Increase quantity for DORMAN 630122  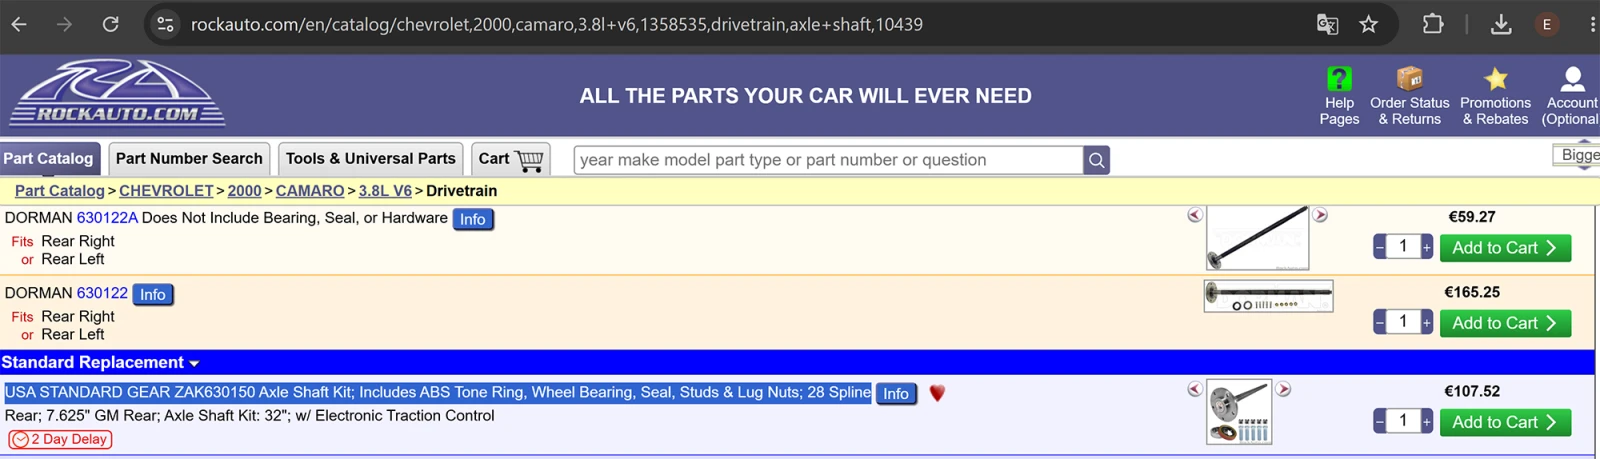1427,322
